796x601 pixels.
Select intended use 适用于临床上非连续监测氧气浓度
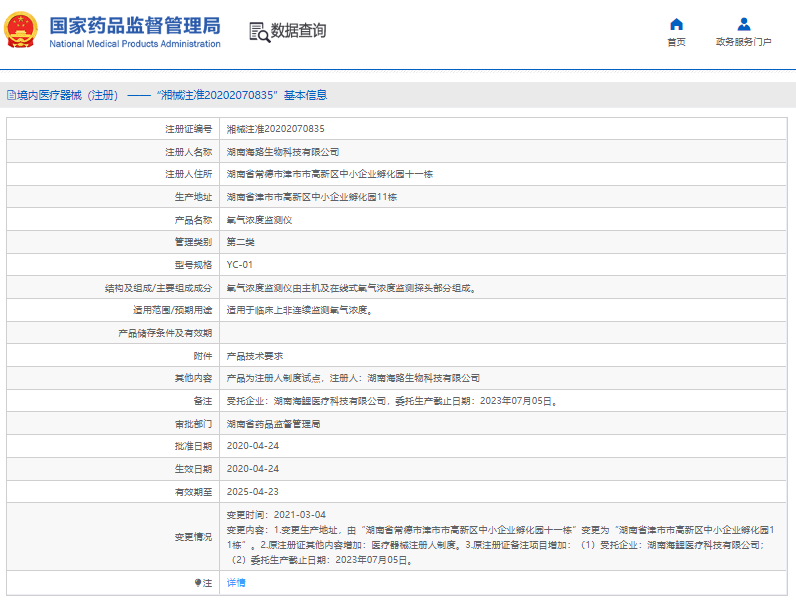(x=300, y=310)
